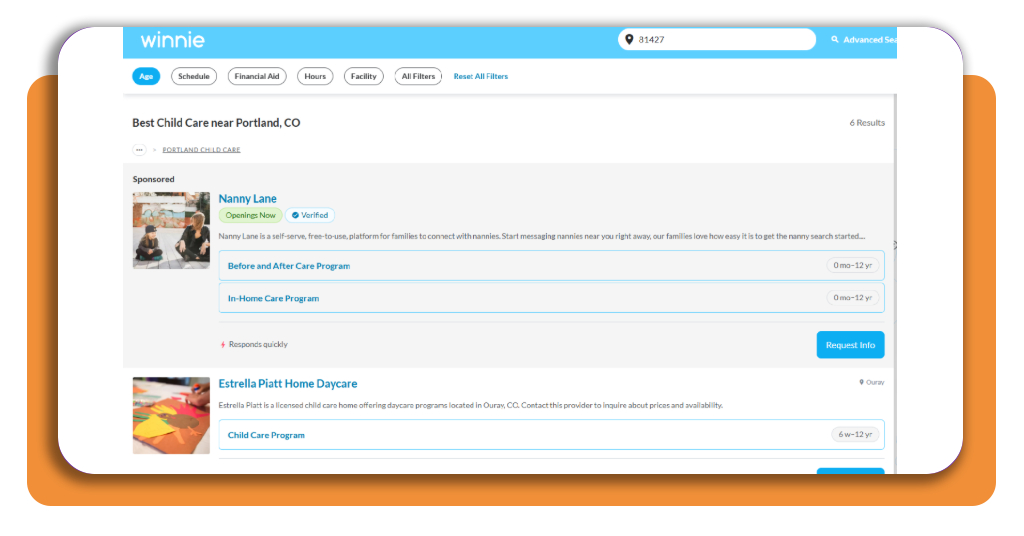The image size is (1024, 536).
Task: Click the zip code search field with 81427
Action: pos(716,39)
